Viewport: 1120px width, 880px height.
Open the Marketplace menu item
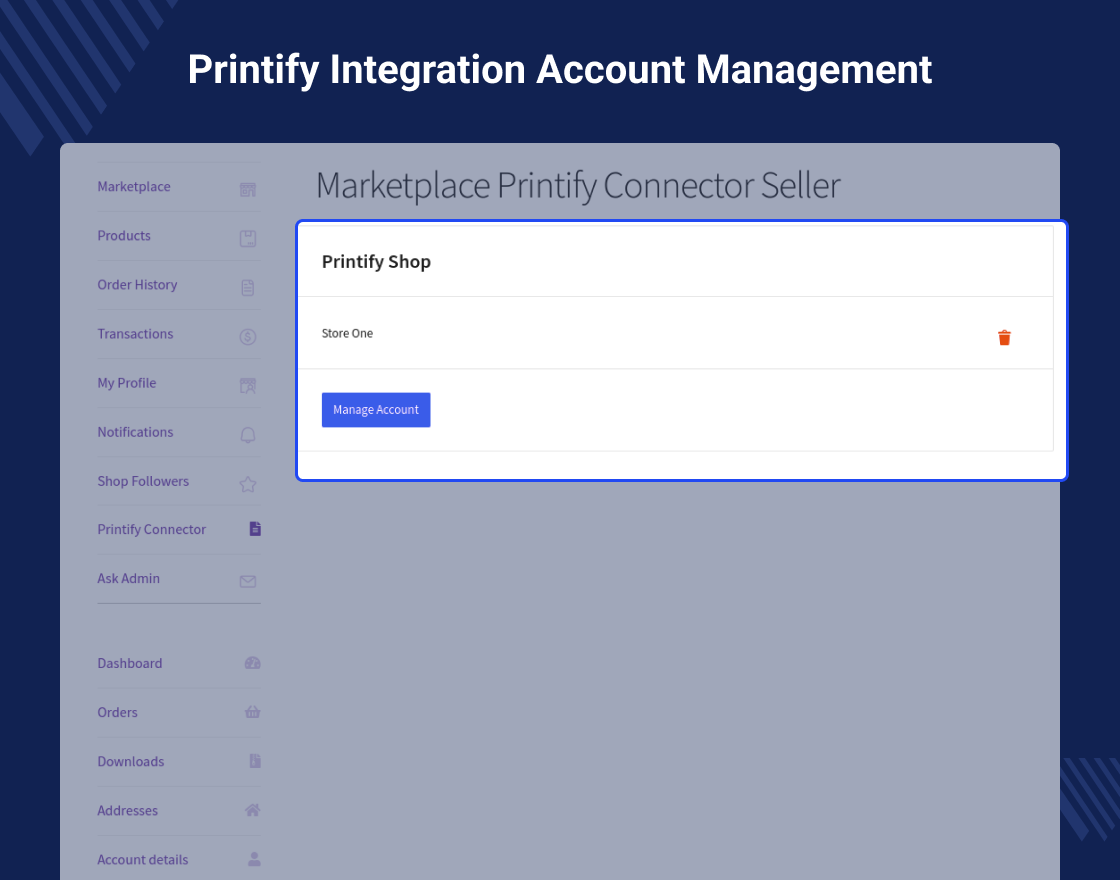tap(134, 187)
